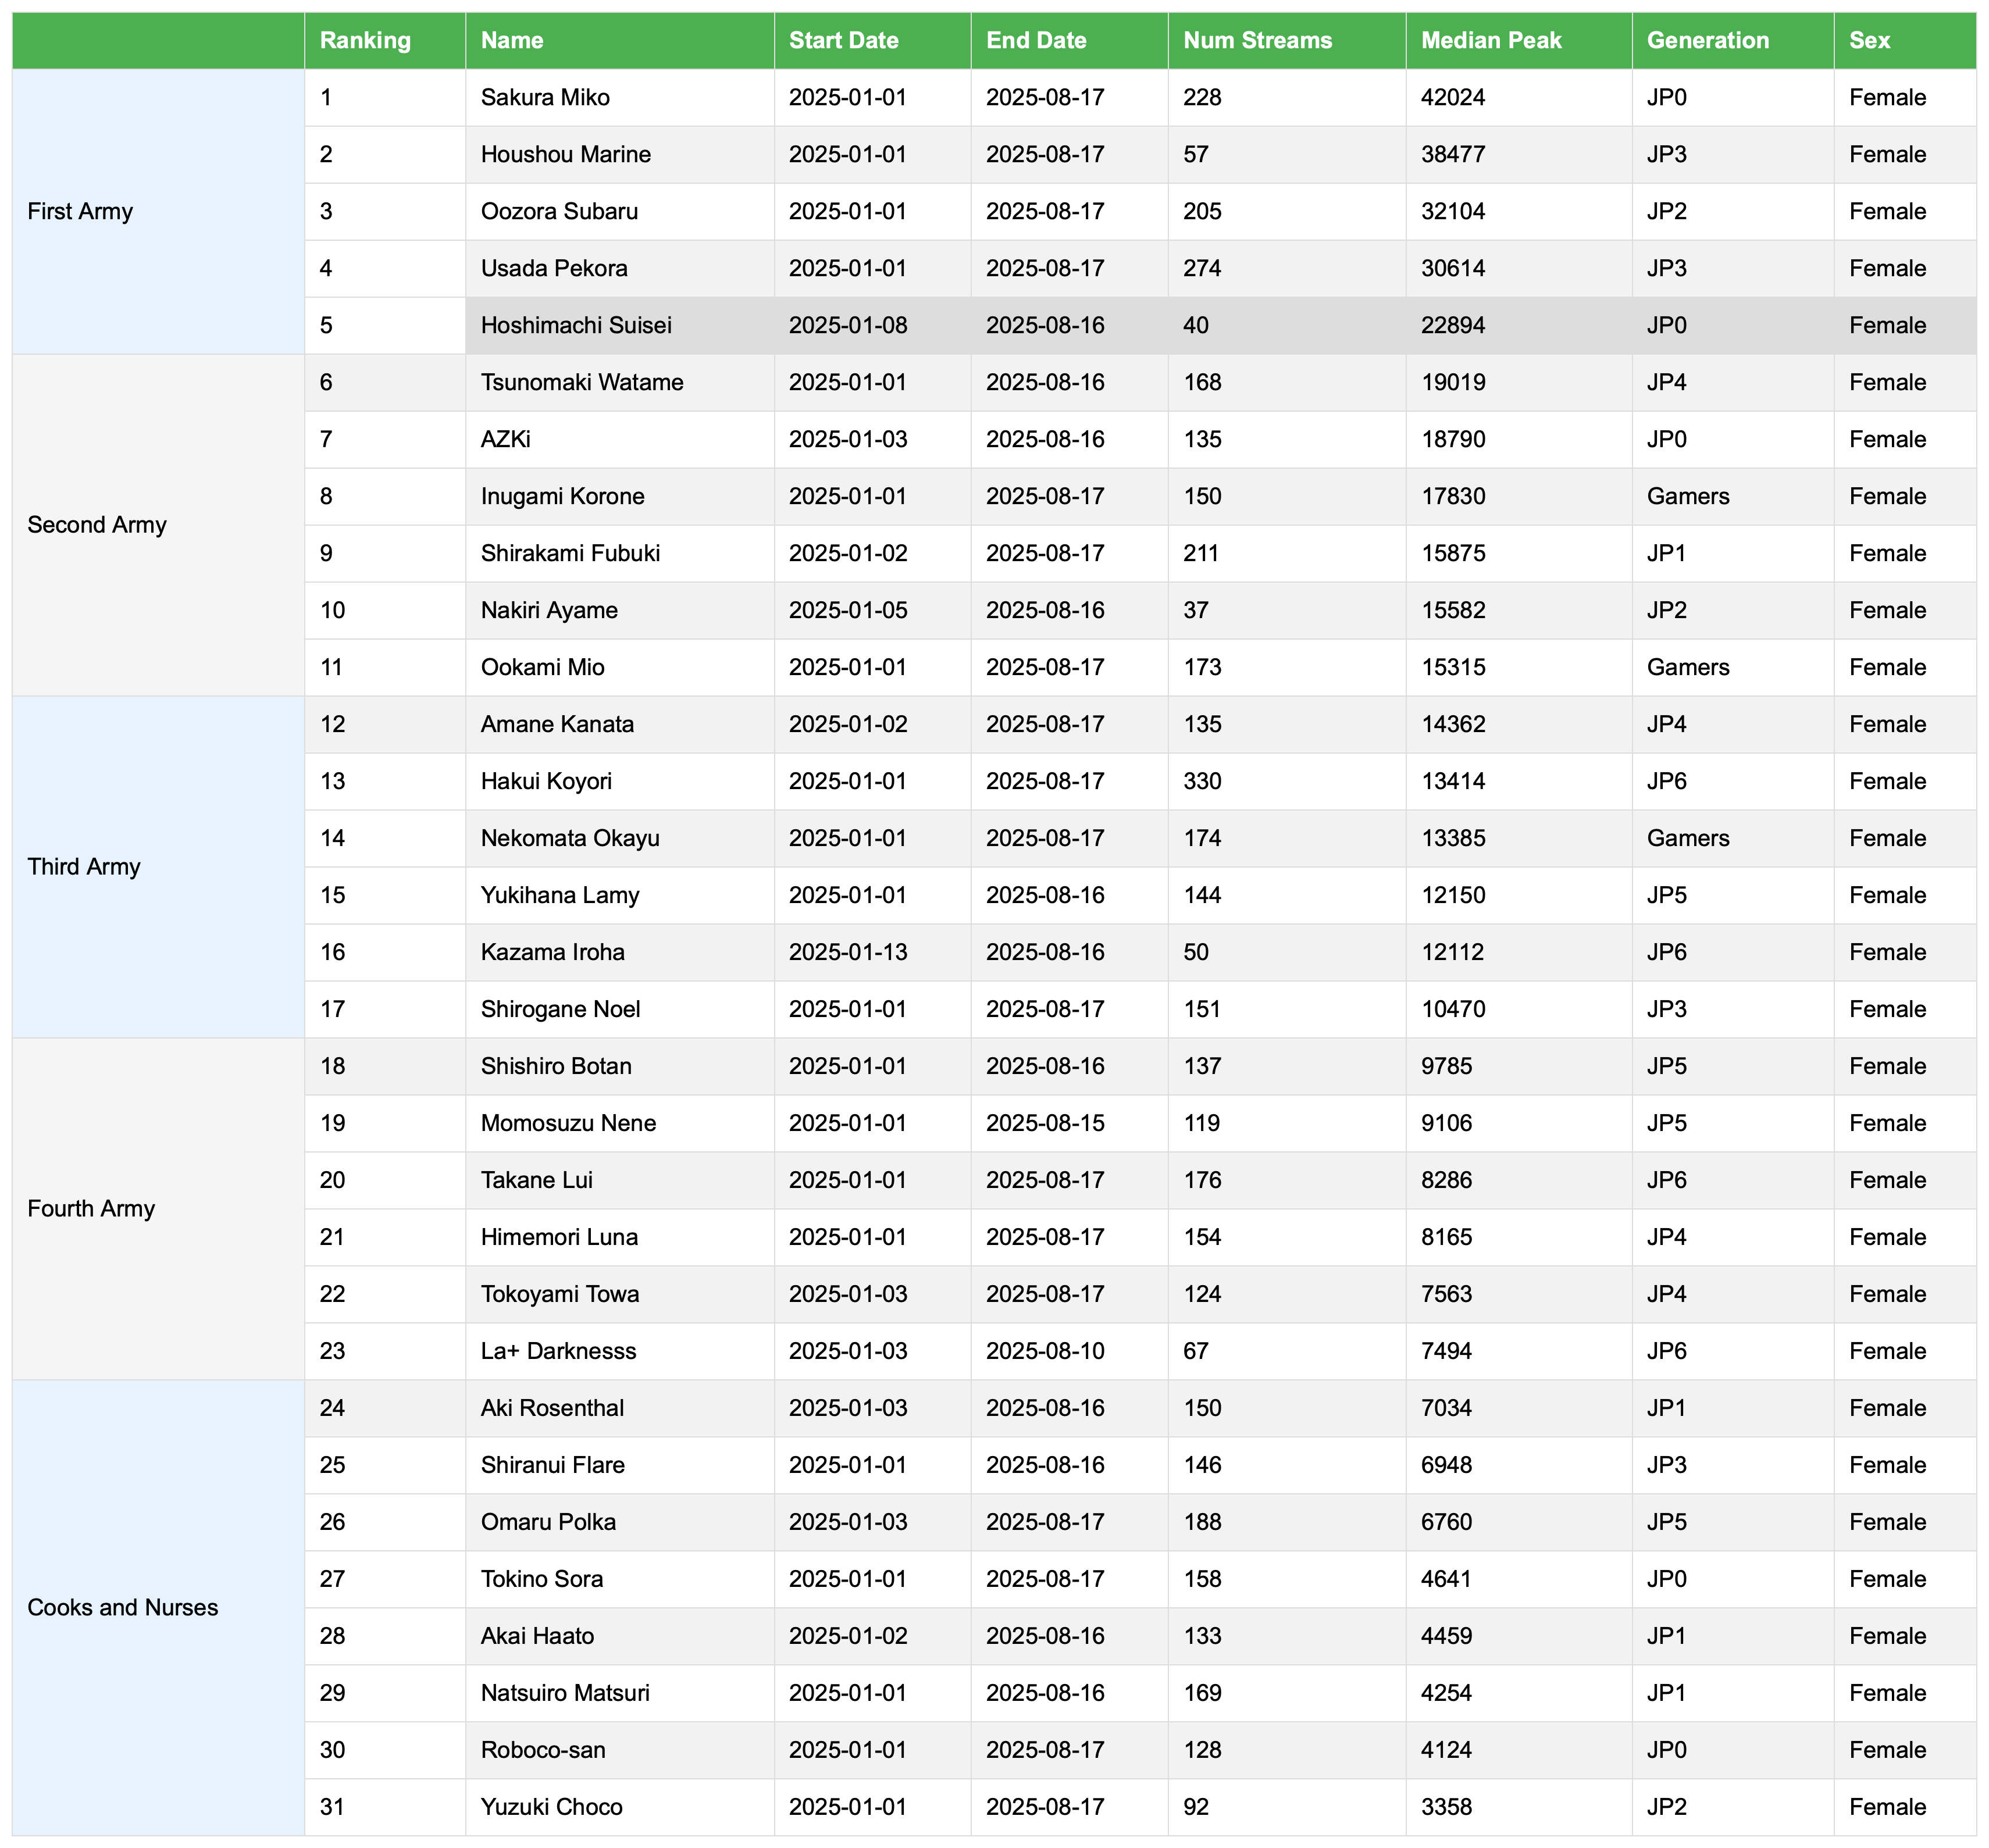
Task: Click the name Shiranui Flare
Action: (x=553, y=1465)
